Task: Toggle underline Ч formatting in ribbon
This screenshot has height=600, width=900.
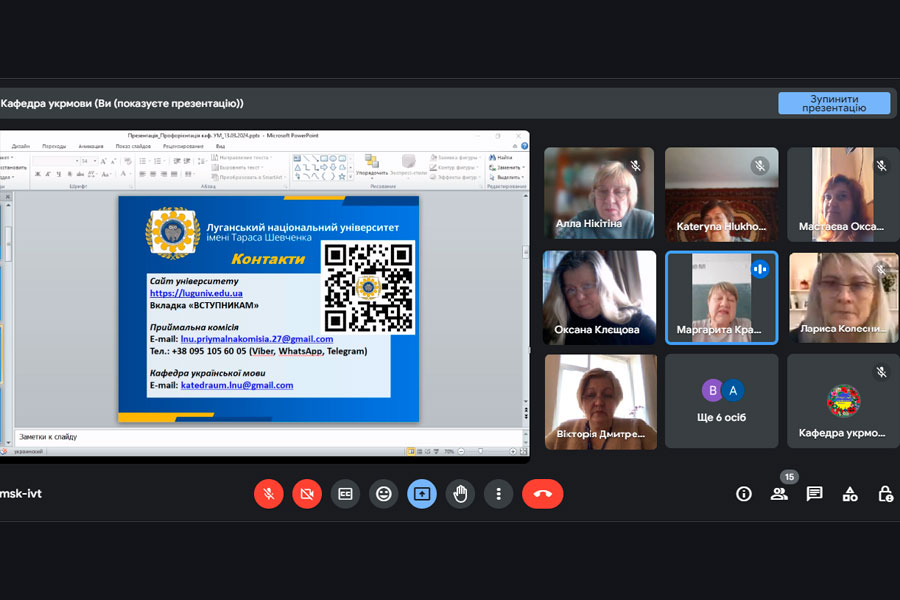Action: click(59, 174)
